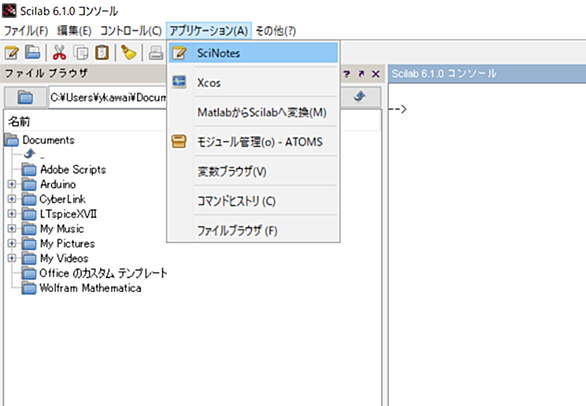The image size is (586, 406).
Task: Undock the file browser panel arrow icon
Action: click(x=361, y=74)
